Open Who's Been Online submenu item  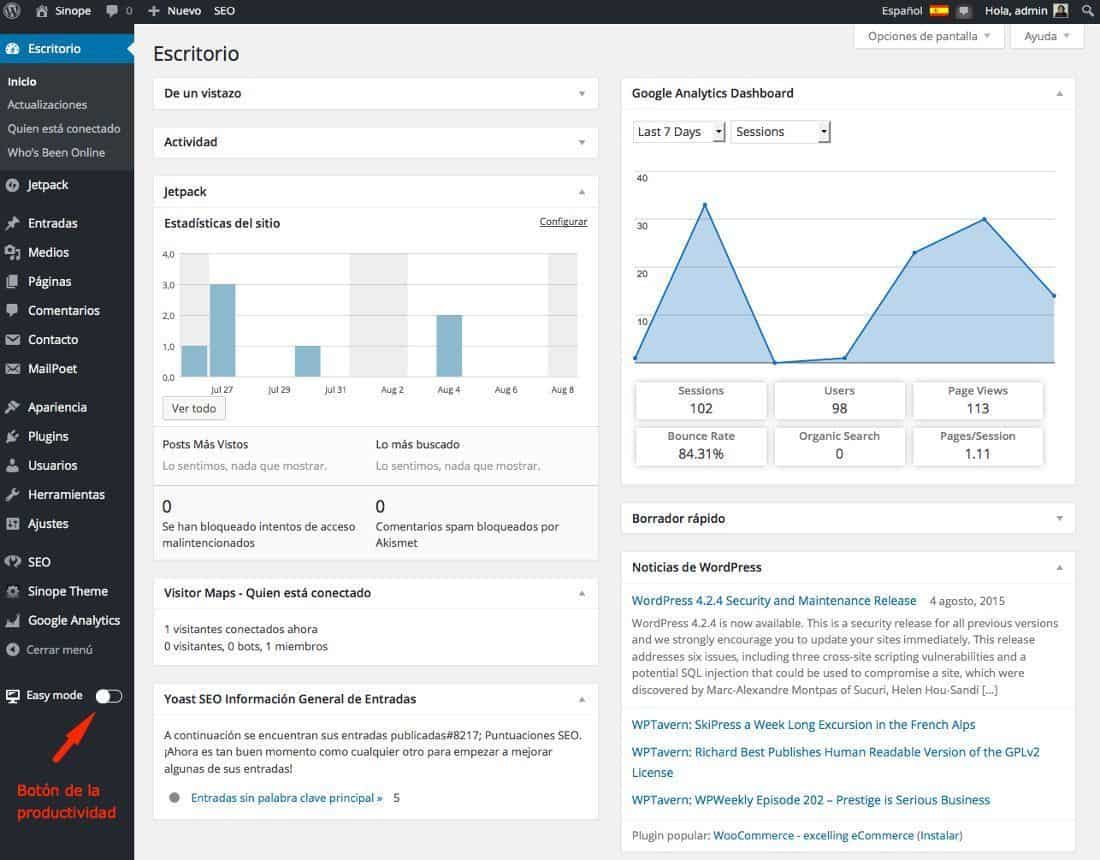(56, 152)
